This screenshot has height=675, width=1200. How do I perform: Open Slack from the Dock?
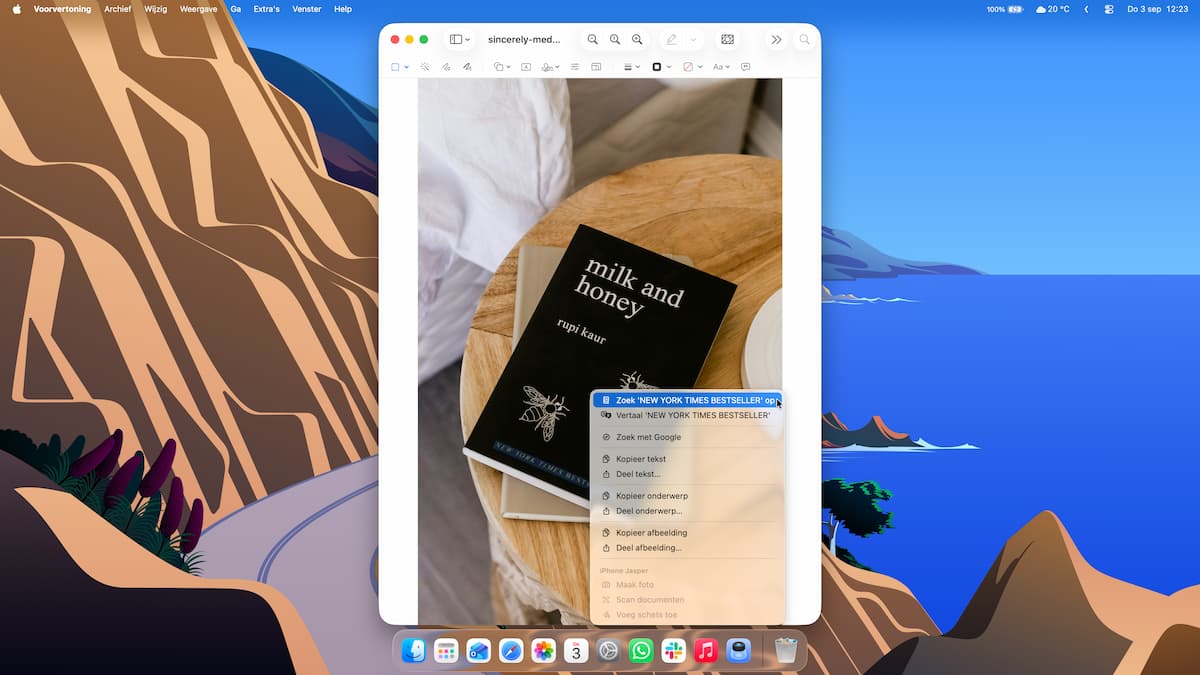673,651
